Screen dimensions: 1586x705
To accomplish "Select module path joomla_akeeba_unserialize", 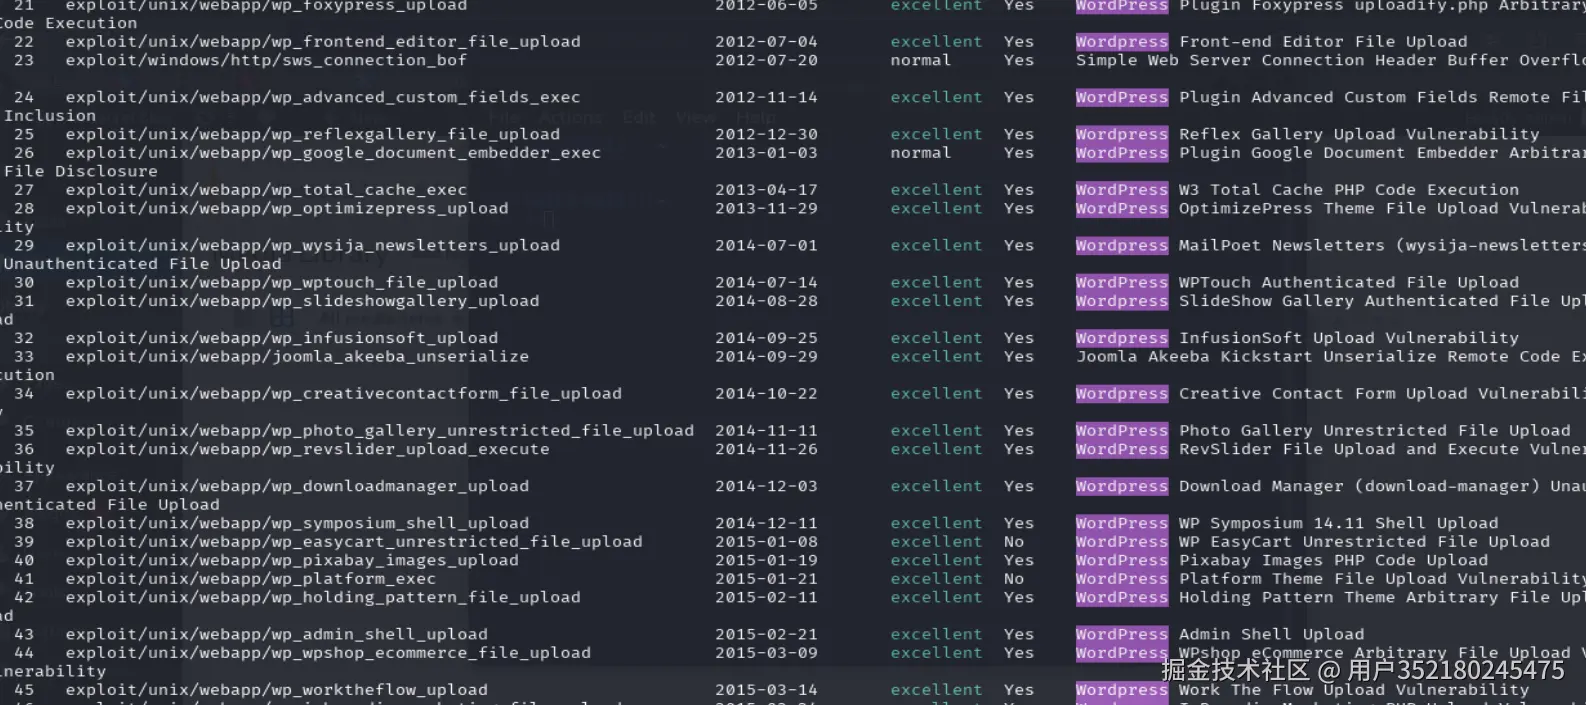I will point(297,356).
